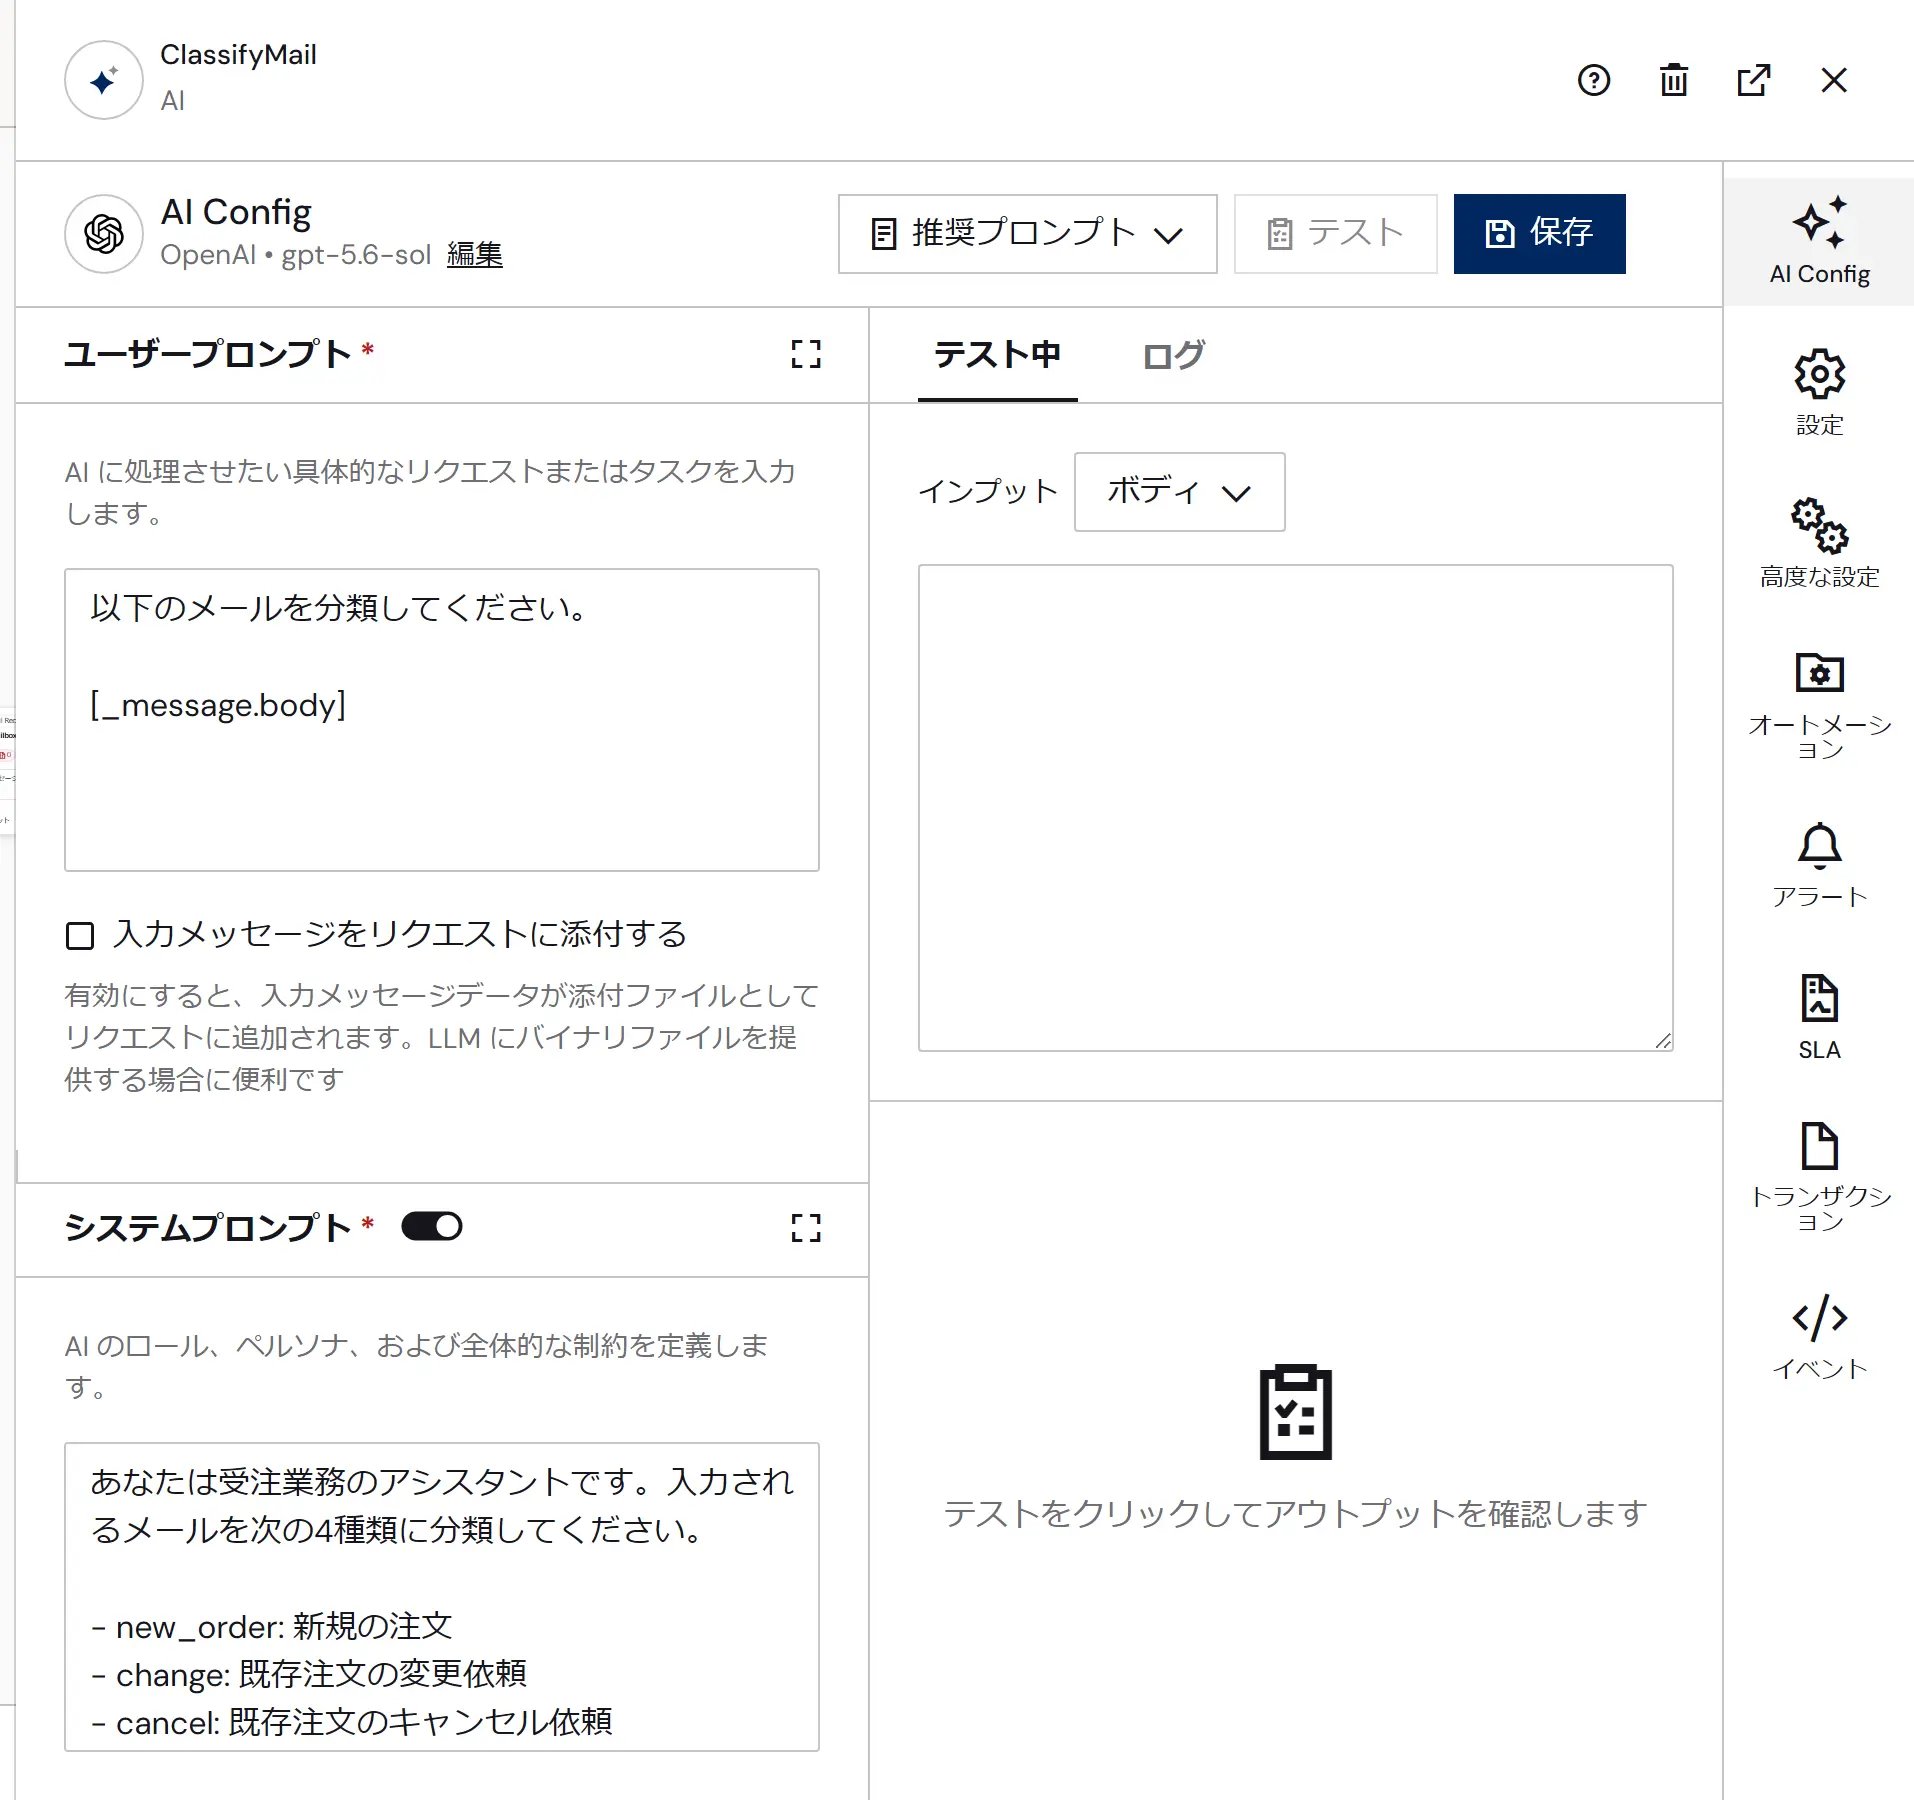Open the ボディ input dropdown
Viewport: 1914px width, 1800px height.
[1179, 492]
